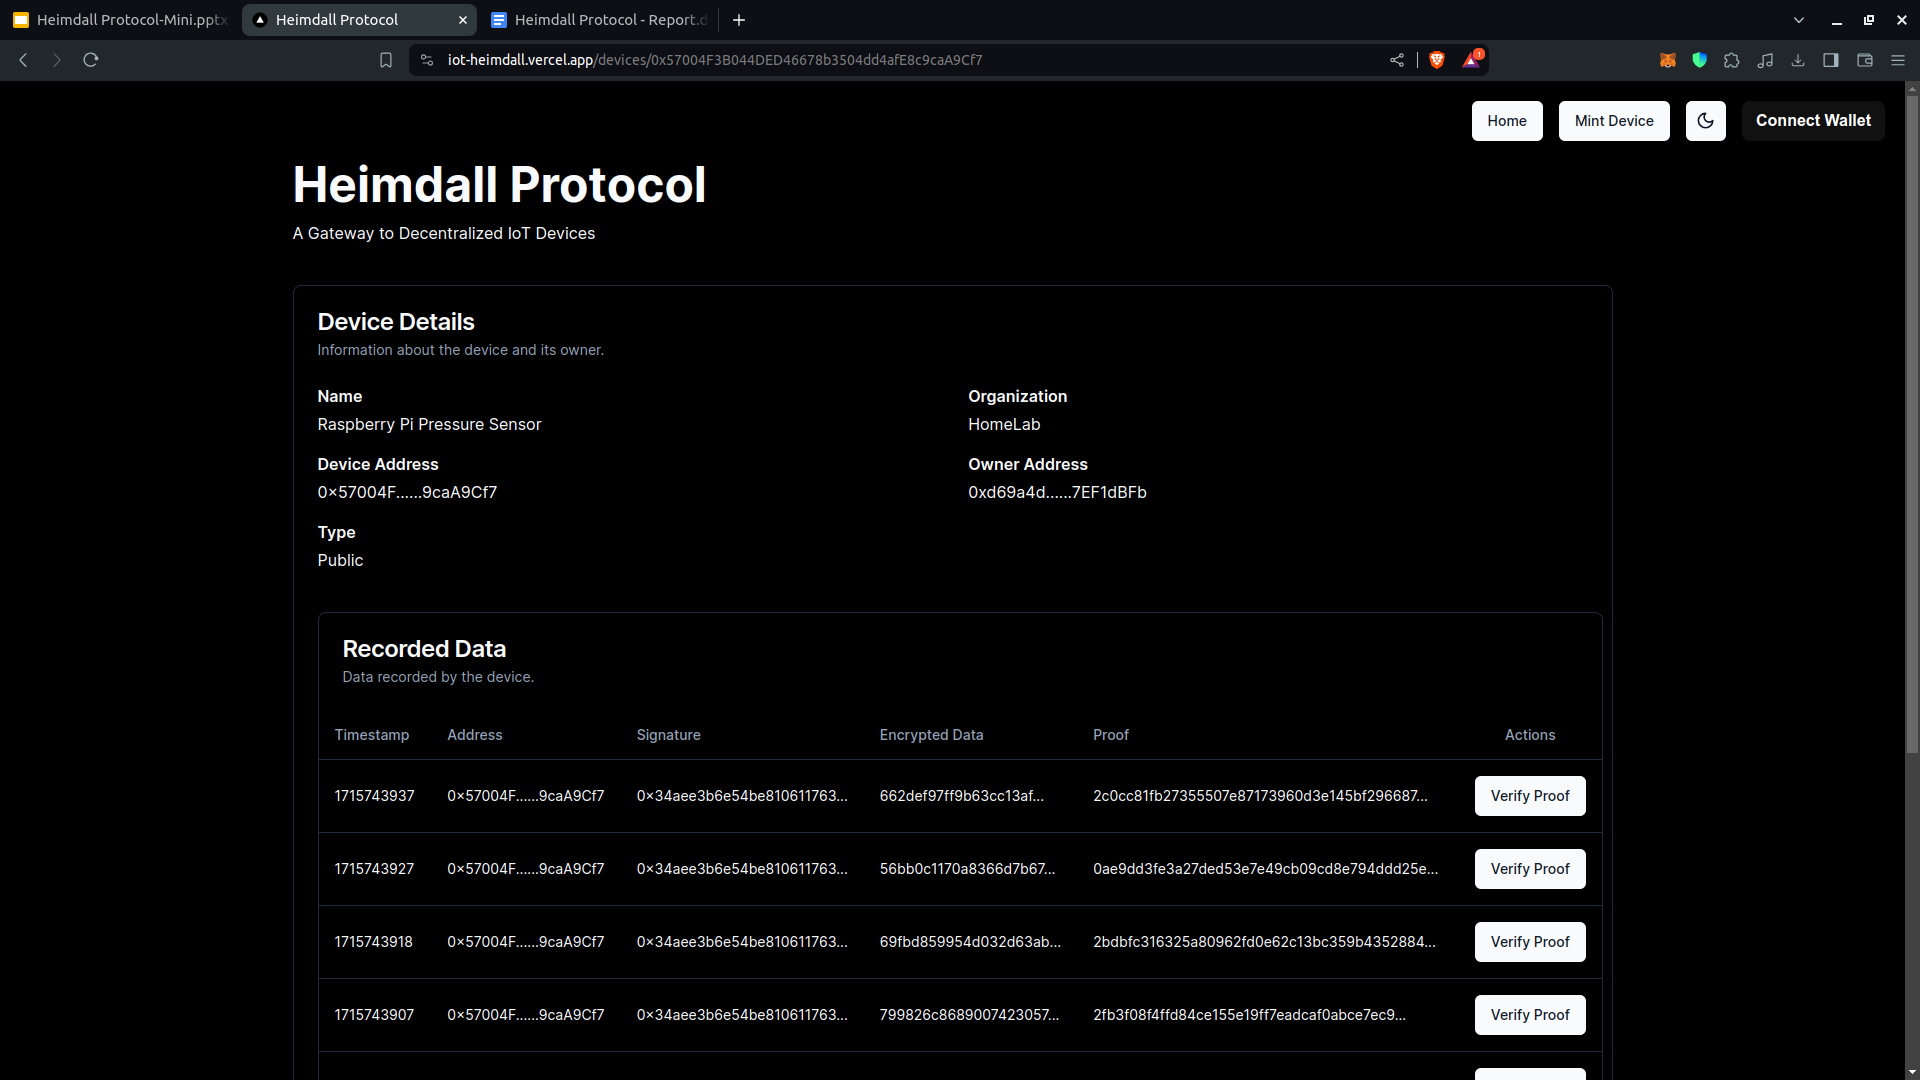Click the MetaMask fox extension icon

pos(1667,60)
